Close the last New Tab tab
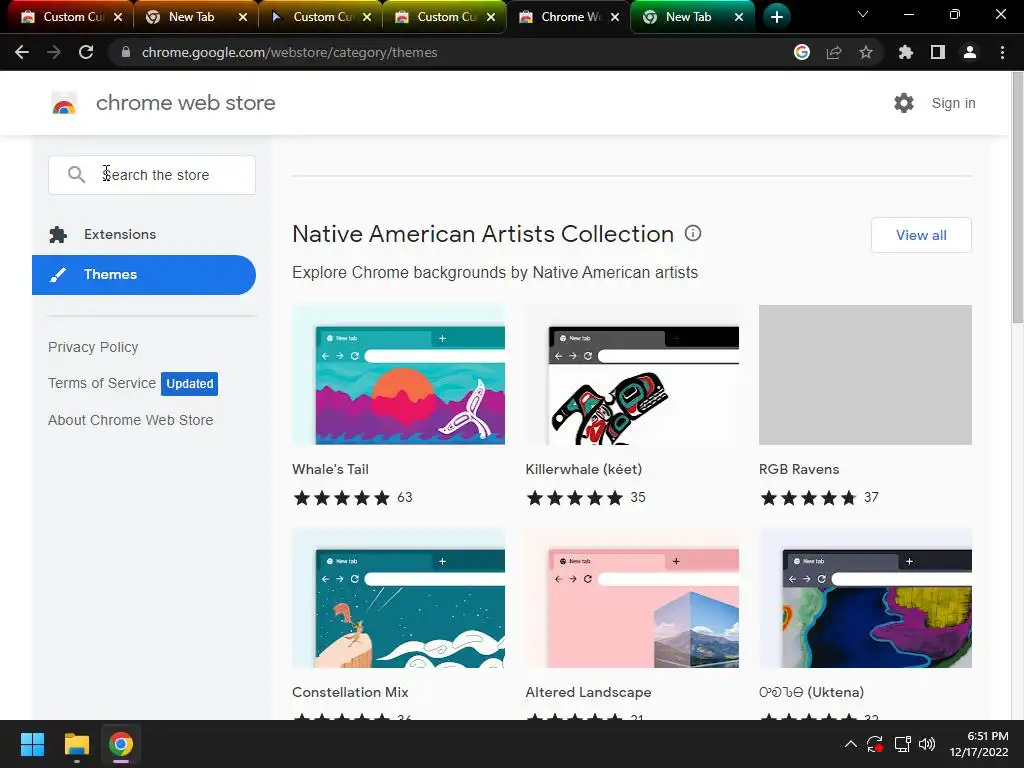The height and width of the screenshot is (768, 1024). pyautogui.click(x=739, y=17)
